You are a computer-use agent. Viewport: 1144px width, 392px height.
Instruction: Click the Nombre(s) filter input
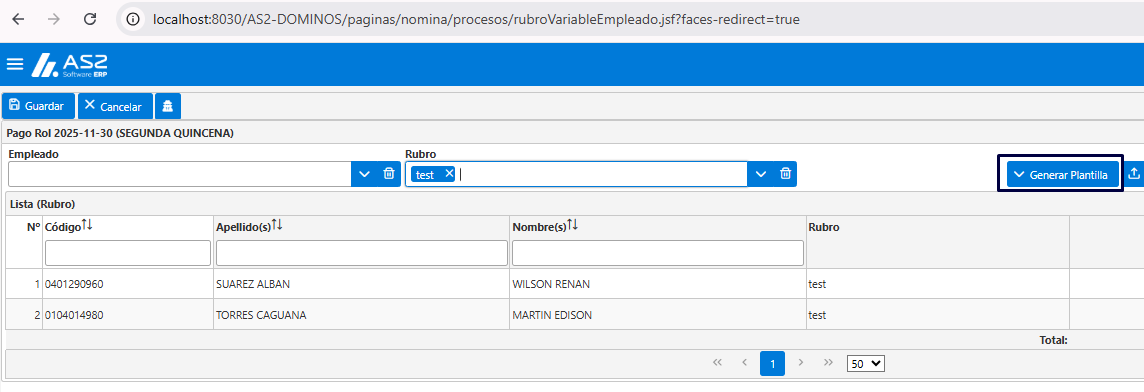[658, 253]
